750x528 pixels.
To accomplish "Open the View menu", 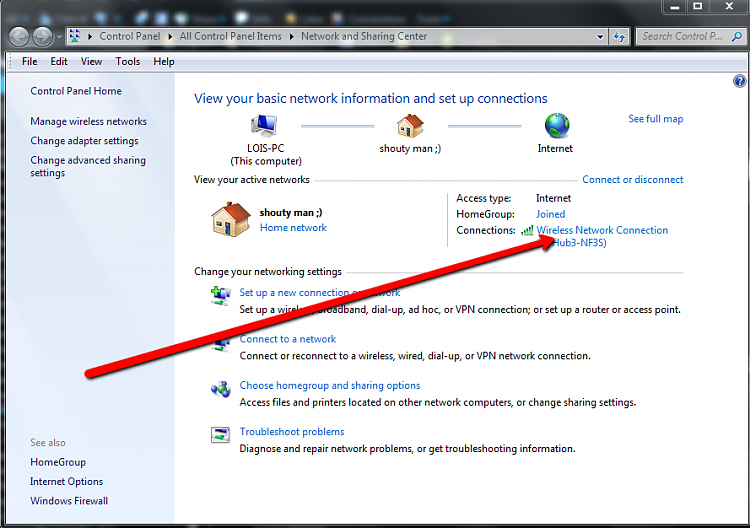I will tap(91, 62).
